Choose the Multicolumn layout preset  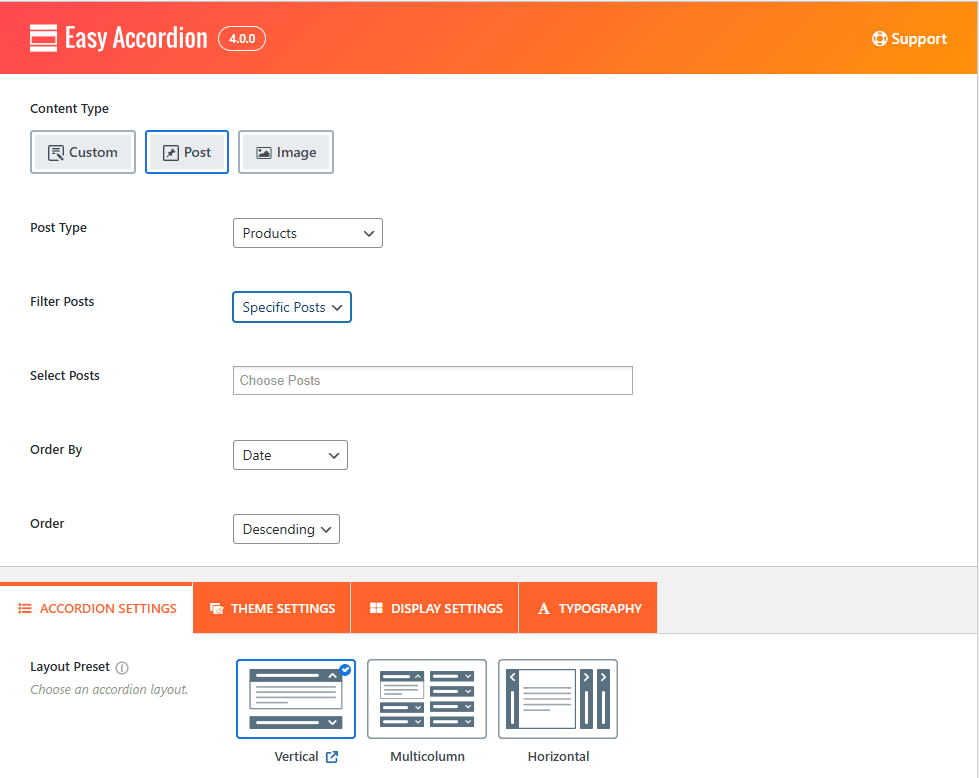tap(427, 699)
